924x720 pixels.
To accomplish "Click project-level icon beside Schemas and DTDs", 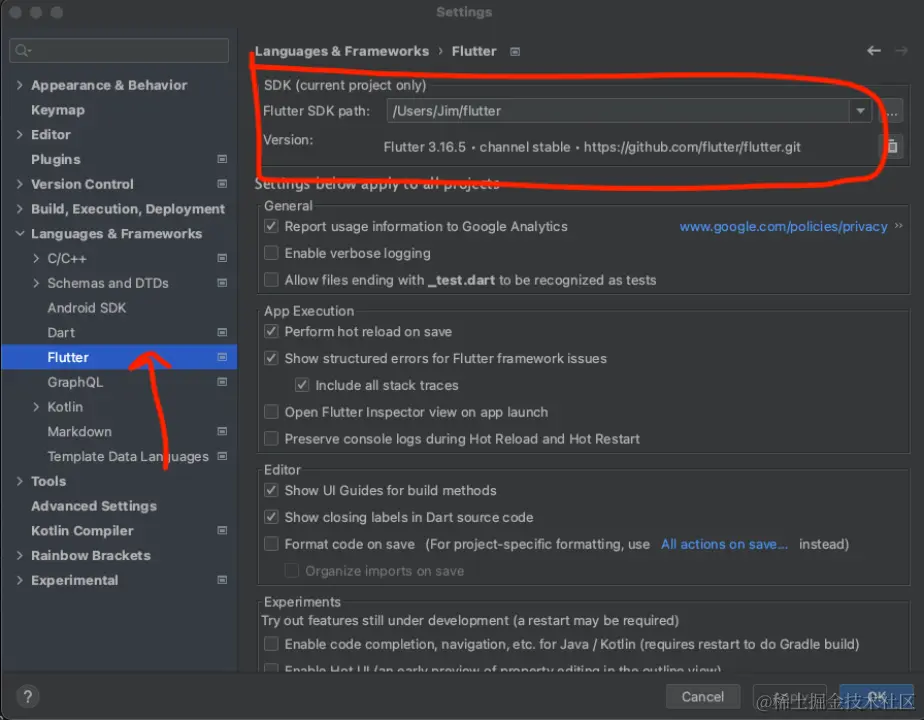I will tap(222, 283).
